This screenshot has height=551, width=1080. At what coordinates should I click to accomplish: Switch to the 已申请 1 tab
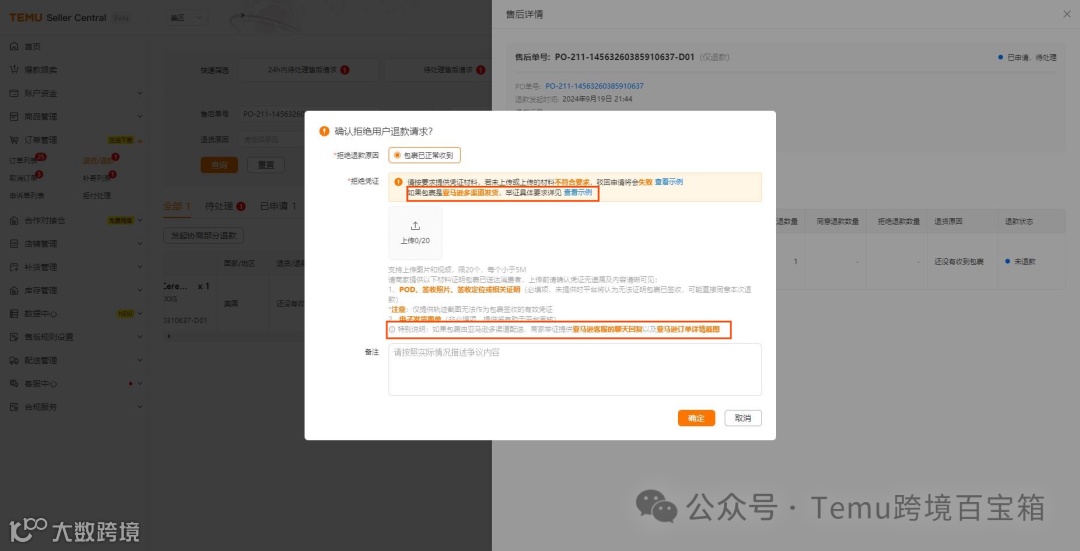coord(278,206)
